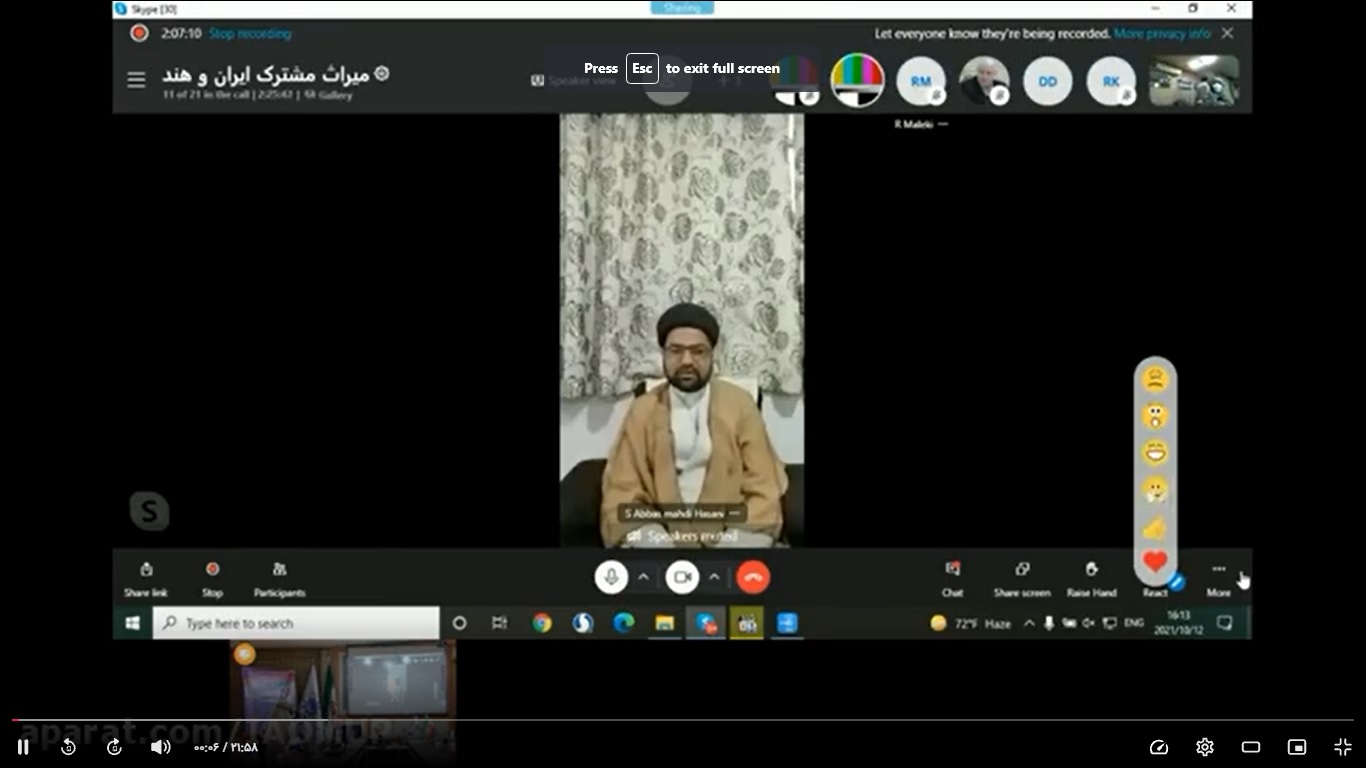
Task: Open Cortana circle icon on taskbar
Action: coord(459,623)
